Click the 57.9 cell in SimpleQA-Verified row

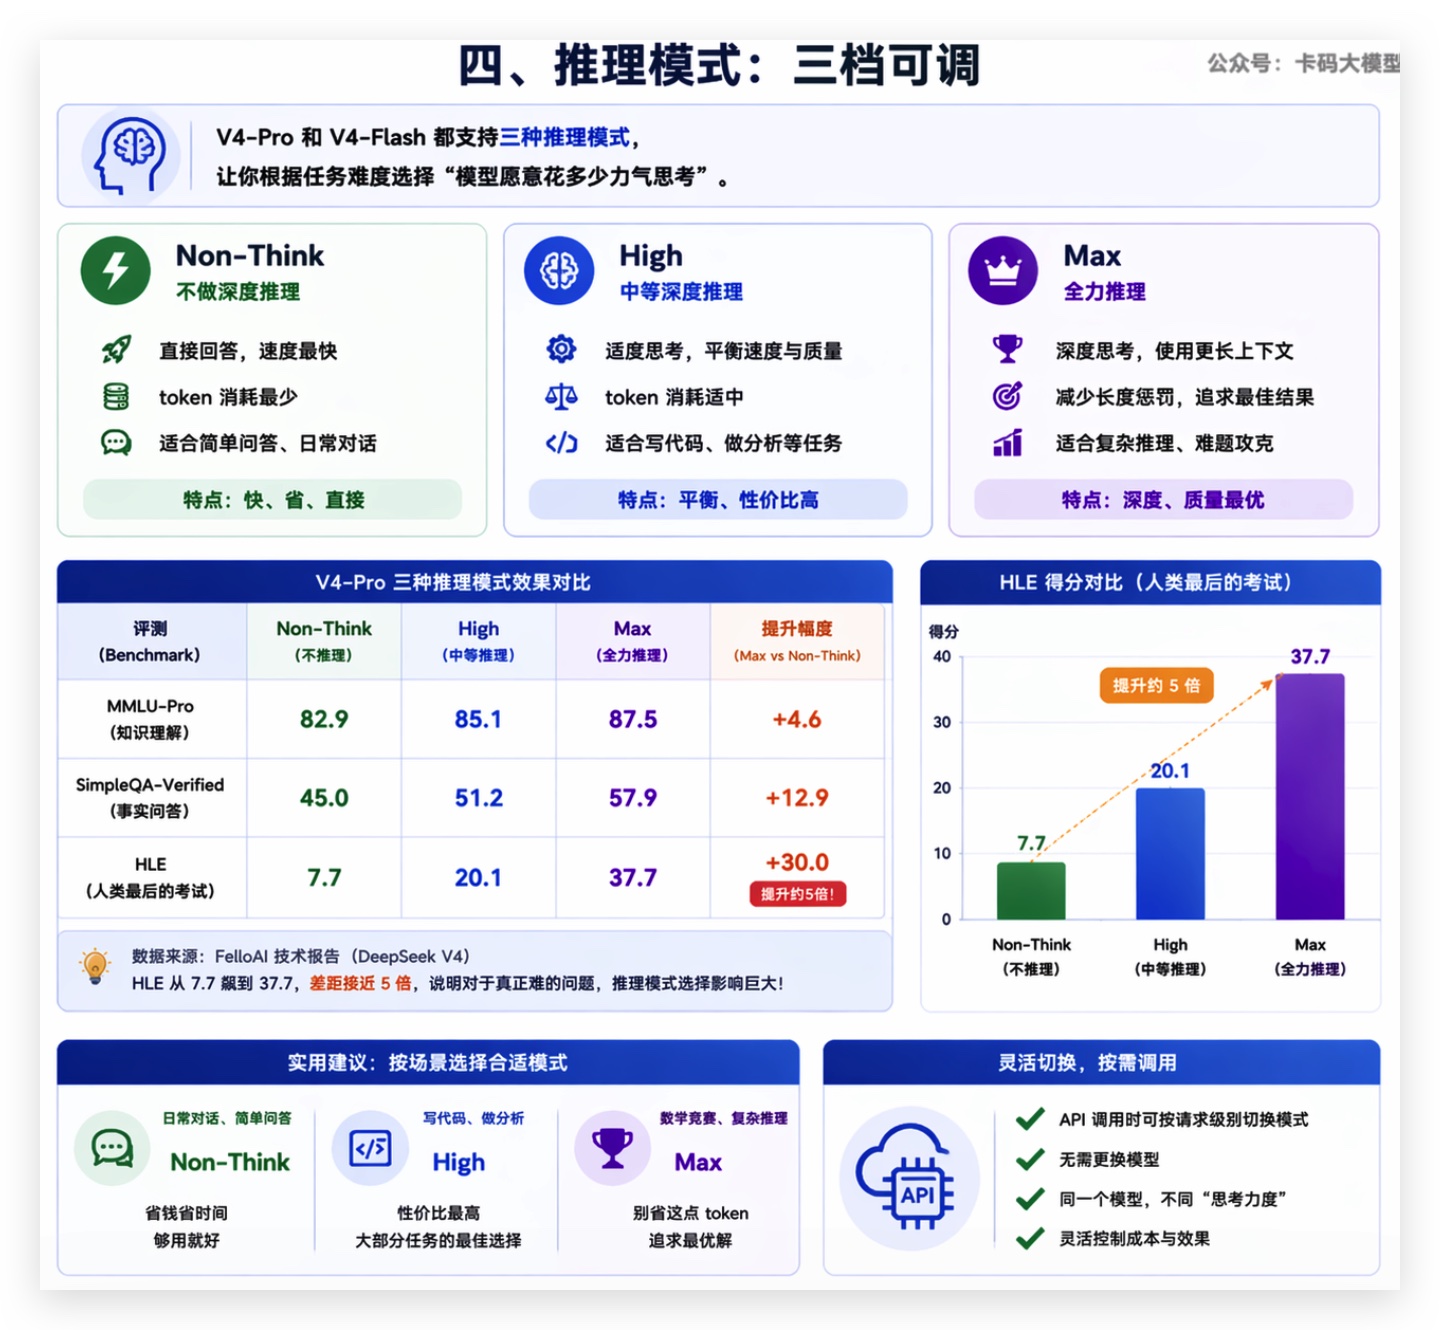coord(632,798)
